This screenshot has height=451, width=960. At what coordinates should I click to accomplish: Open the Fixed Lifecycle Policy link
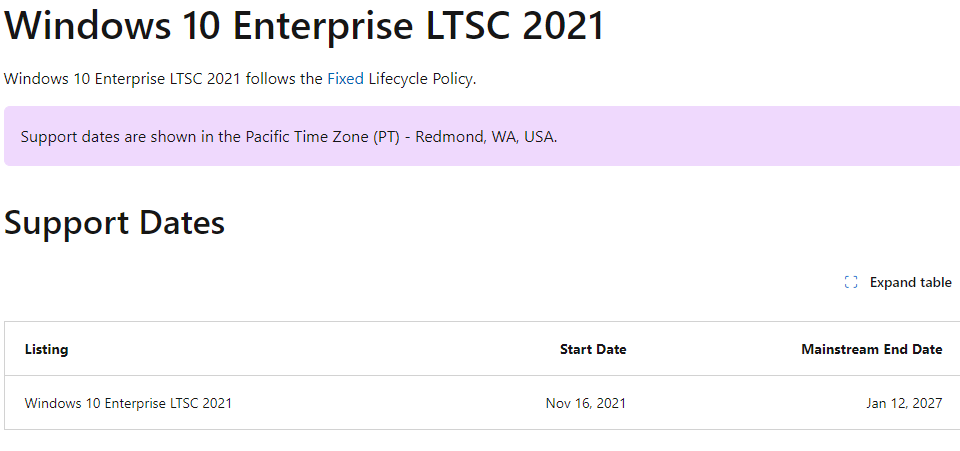[x=345, y=79]
